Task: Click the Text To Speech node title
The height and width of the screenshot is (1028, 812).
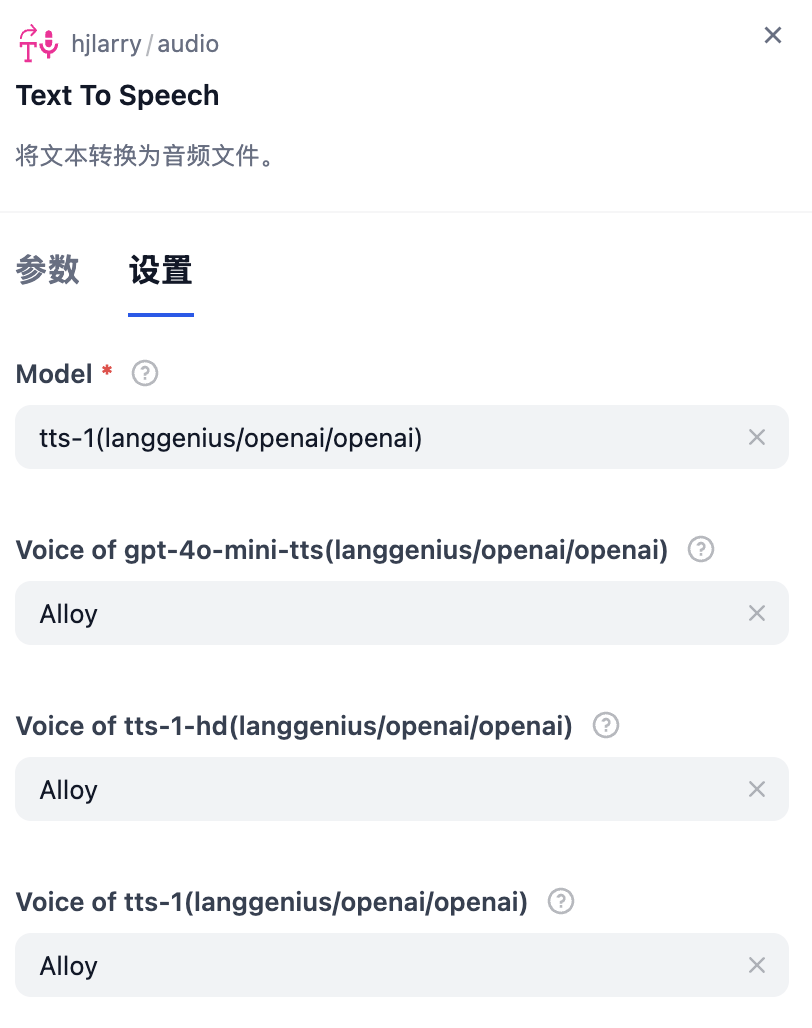Action: click(x=118, y=96)
